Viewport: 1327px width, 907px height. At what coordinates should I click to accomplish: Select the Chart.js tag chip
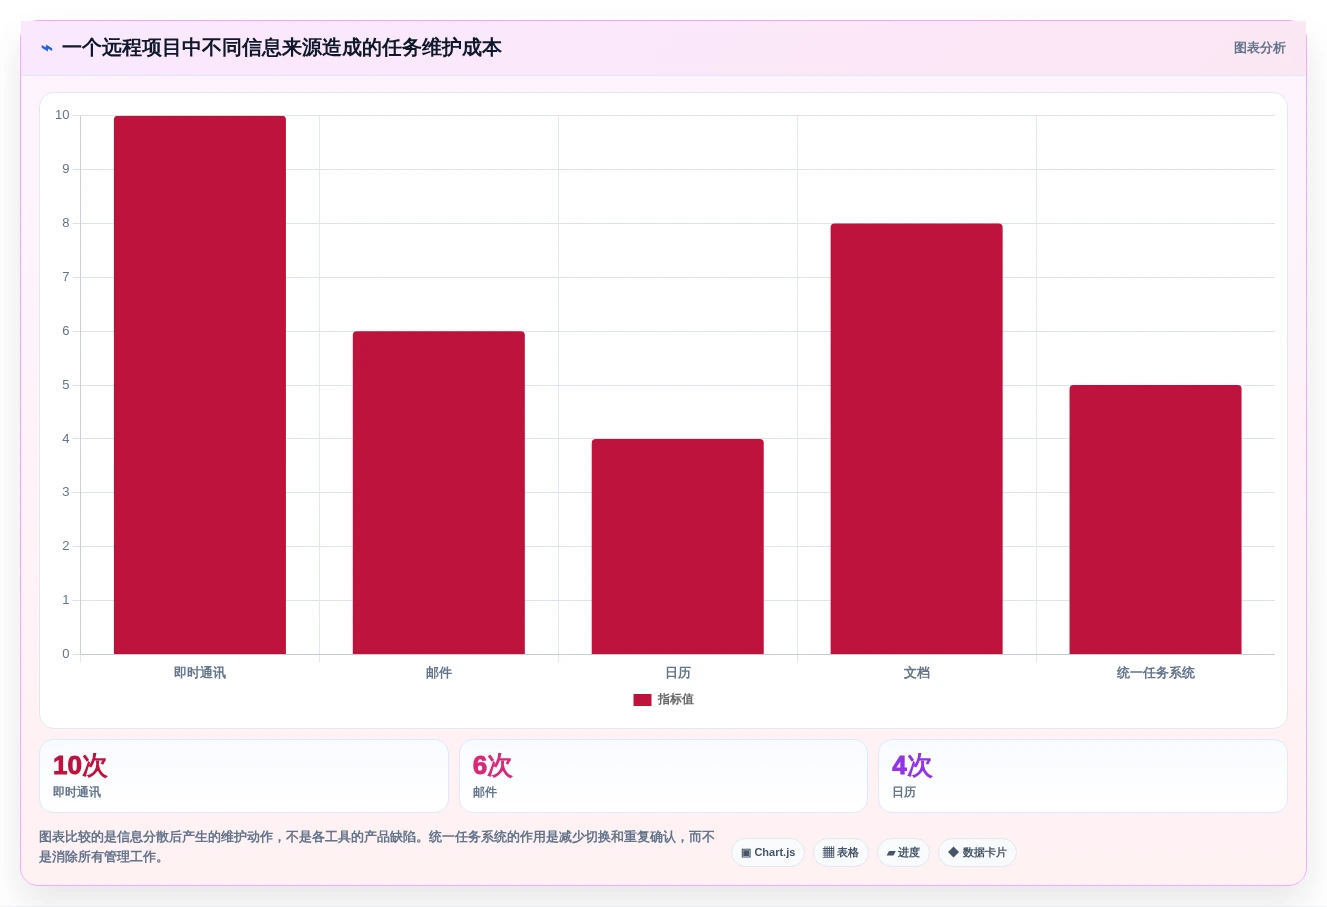point(768,853)
